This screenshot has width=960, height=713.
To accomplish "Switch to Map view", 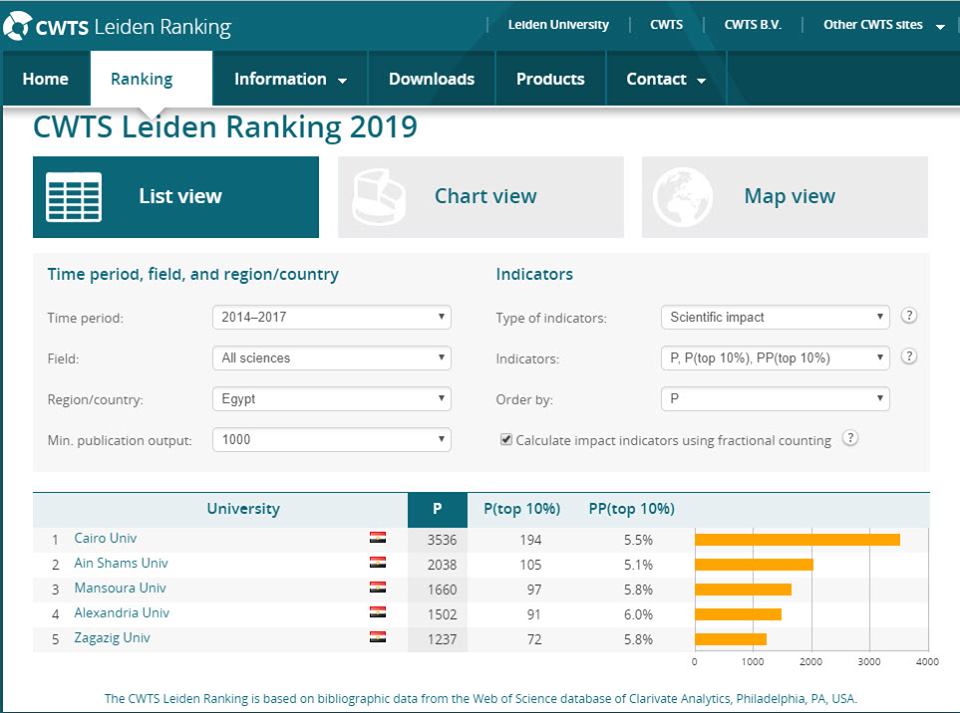I will pos(784,196).
